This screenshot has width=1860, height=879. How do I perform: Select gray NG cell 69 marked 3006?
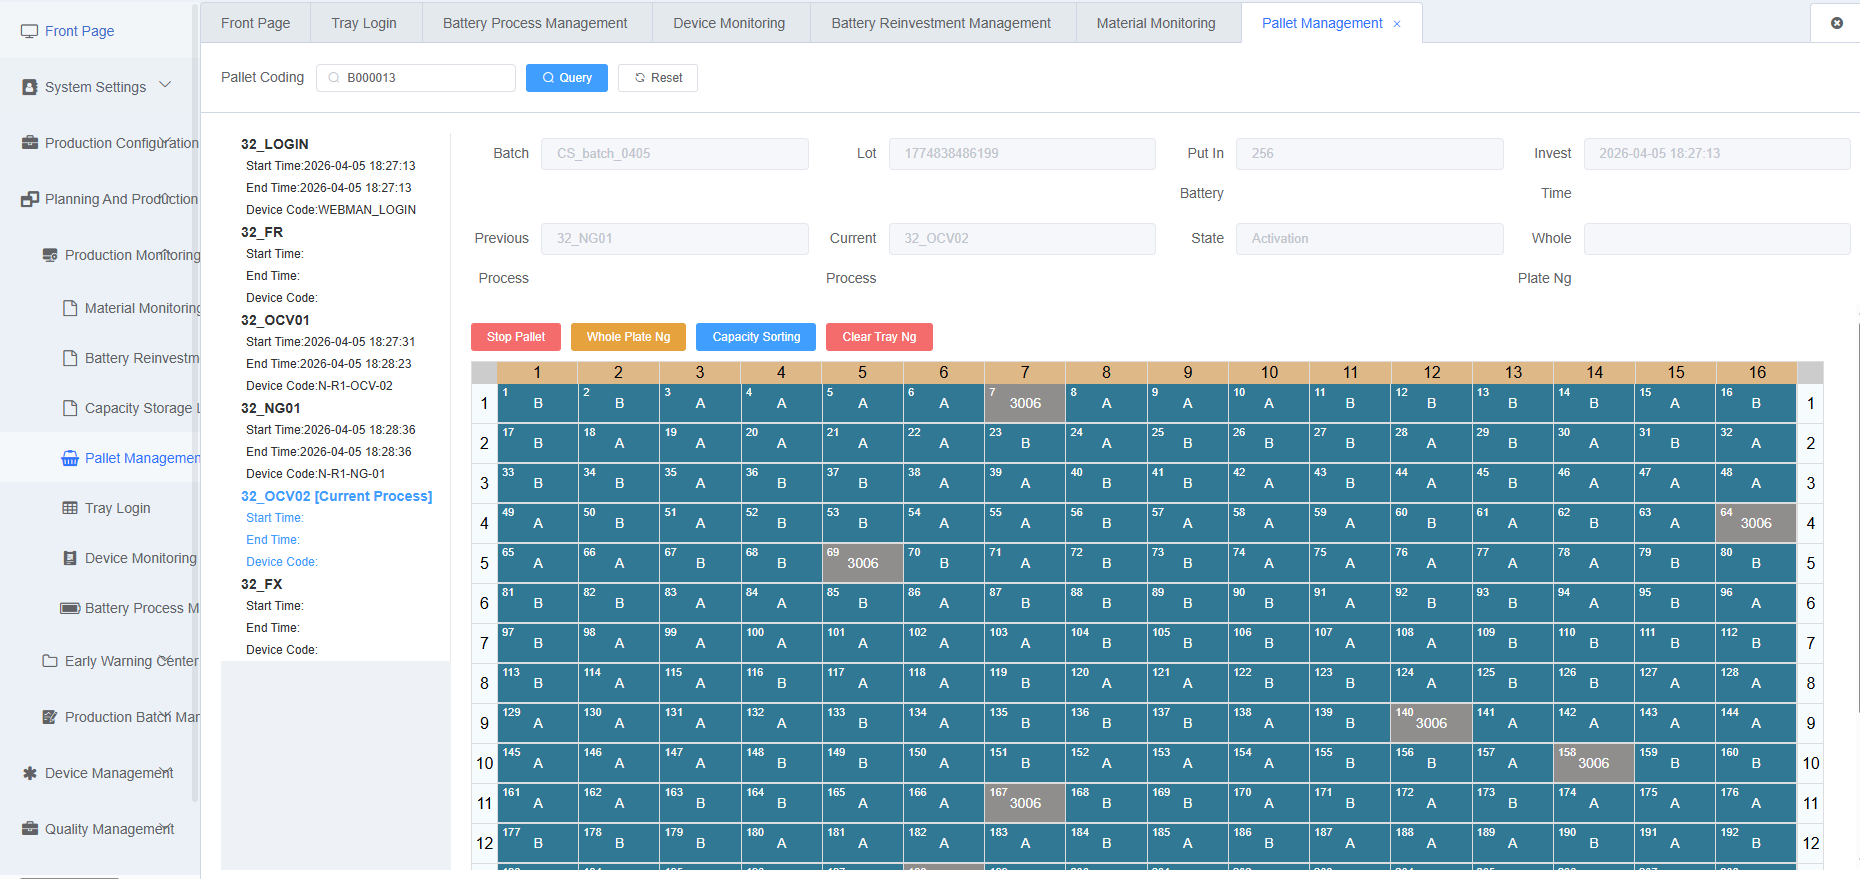pyautogui.click(x=863, y=563)
